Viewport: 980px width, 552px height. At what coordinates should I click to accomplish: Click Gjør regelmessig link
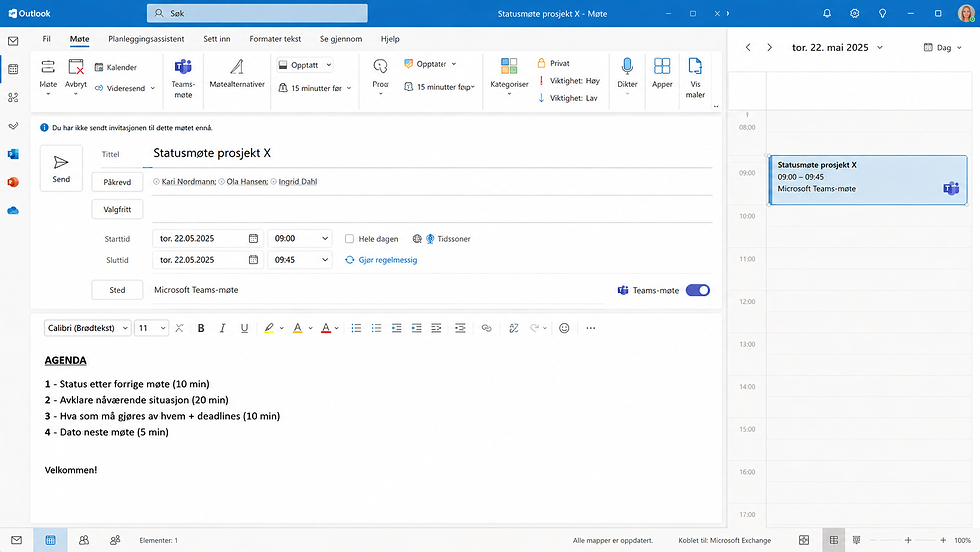point(381,260)
